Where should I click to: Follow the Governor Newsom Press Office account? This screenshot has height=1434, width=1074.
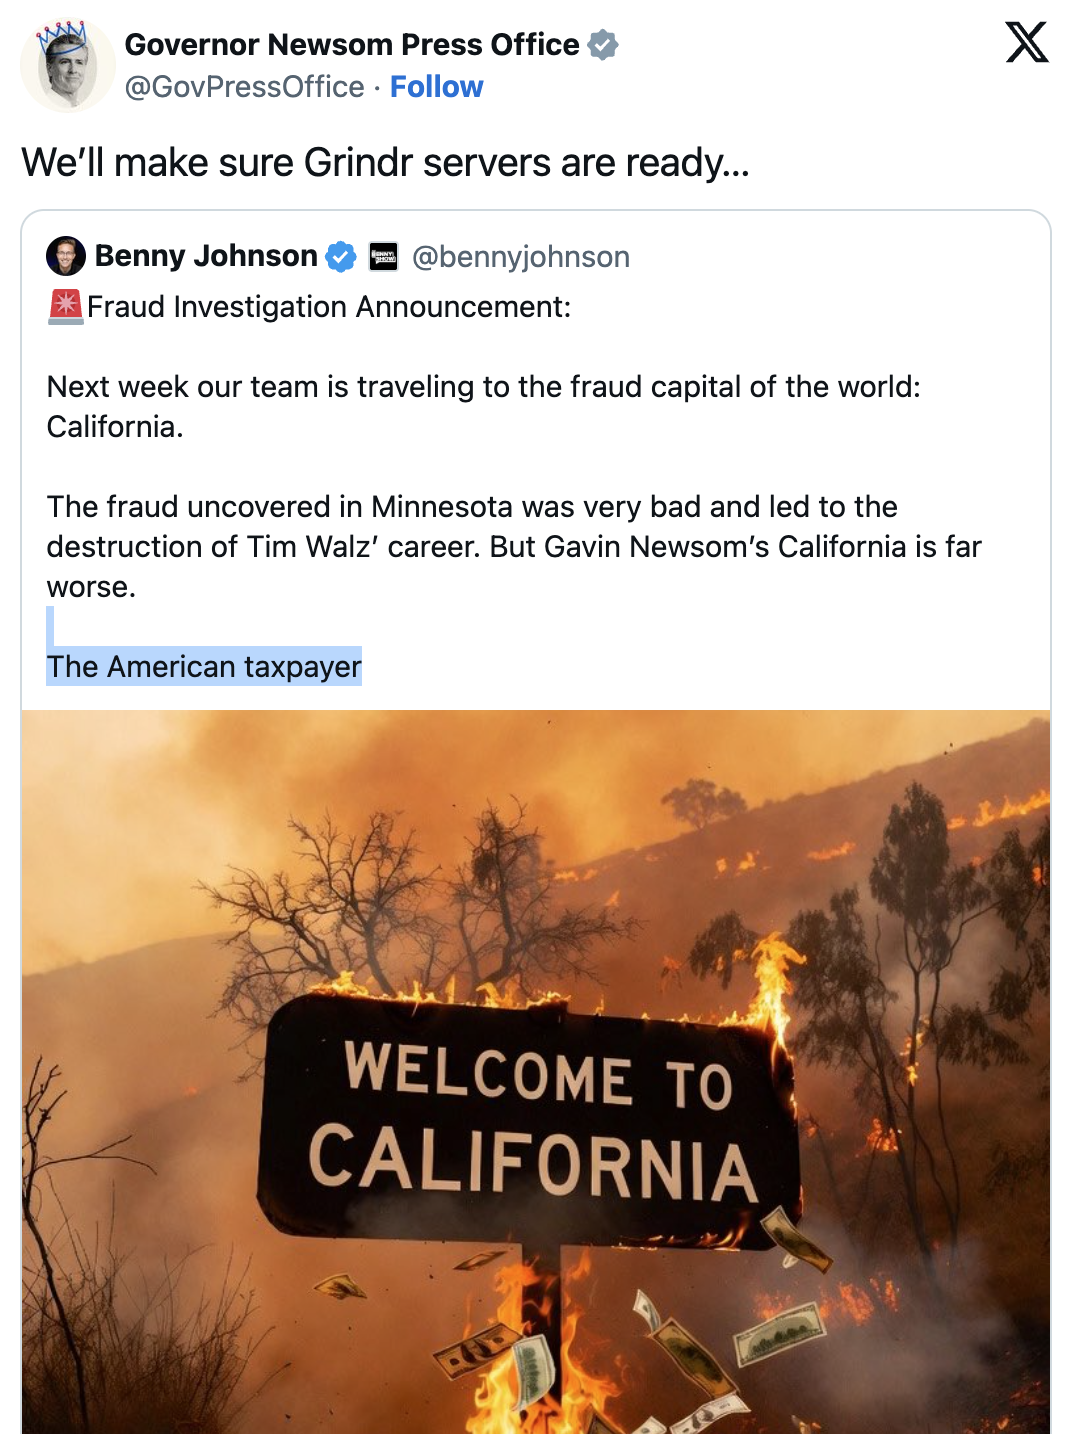(436, 87)
